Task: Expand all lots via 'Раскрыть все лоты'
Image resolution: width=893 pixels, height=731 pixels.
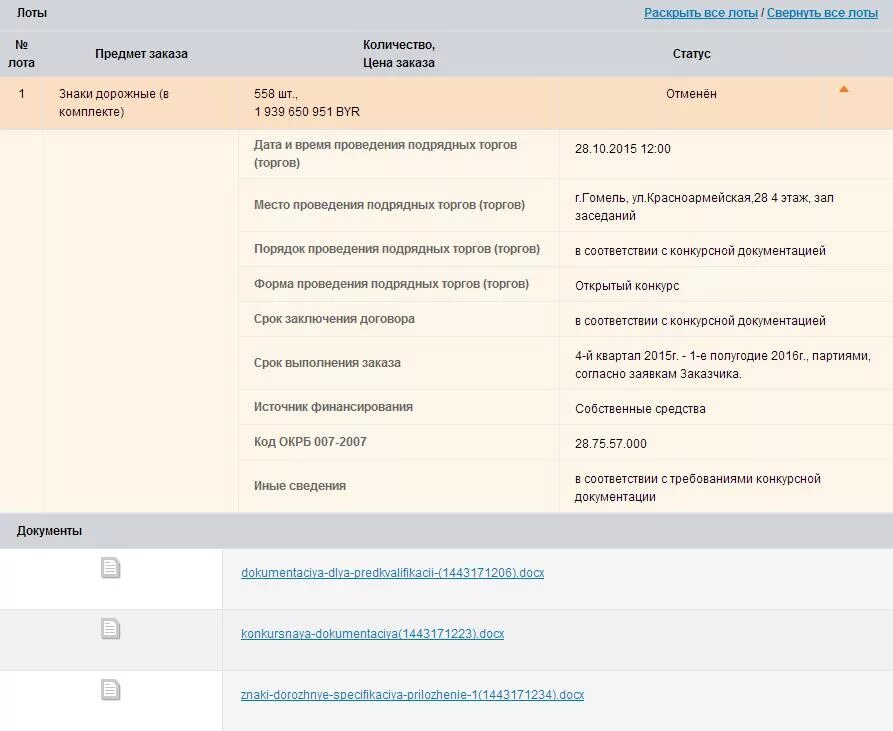Action: [701, 13]
